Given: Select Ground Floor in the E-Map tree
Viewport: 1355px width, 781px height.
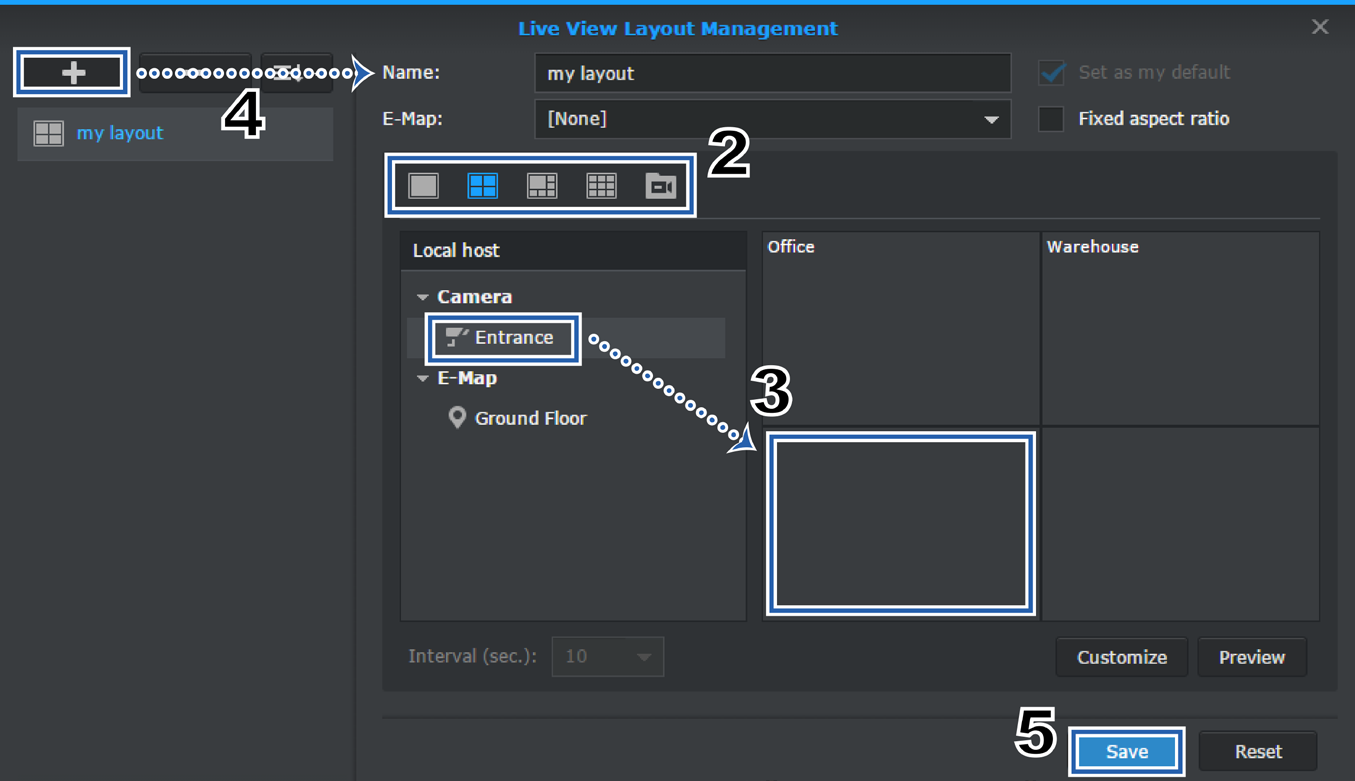Looking at the screenshot, I should (530, 418).
